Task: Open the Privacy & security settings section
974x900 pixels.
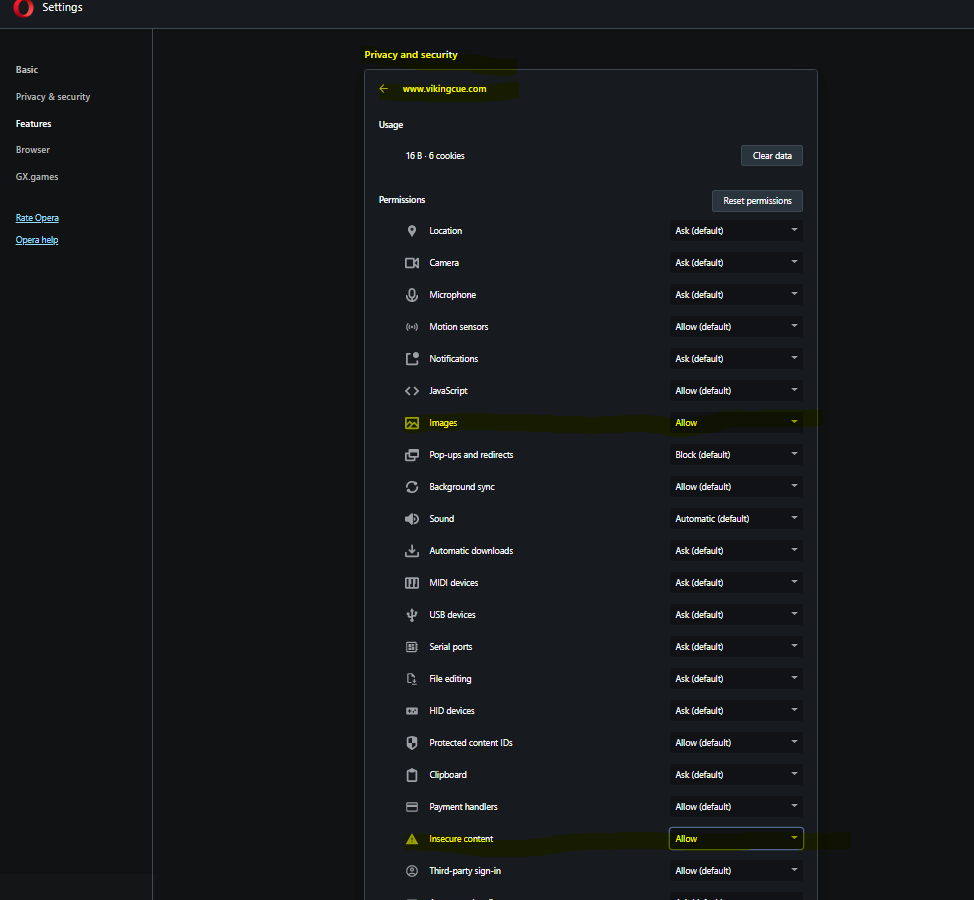Action: point(53,97)
